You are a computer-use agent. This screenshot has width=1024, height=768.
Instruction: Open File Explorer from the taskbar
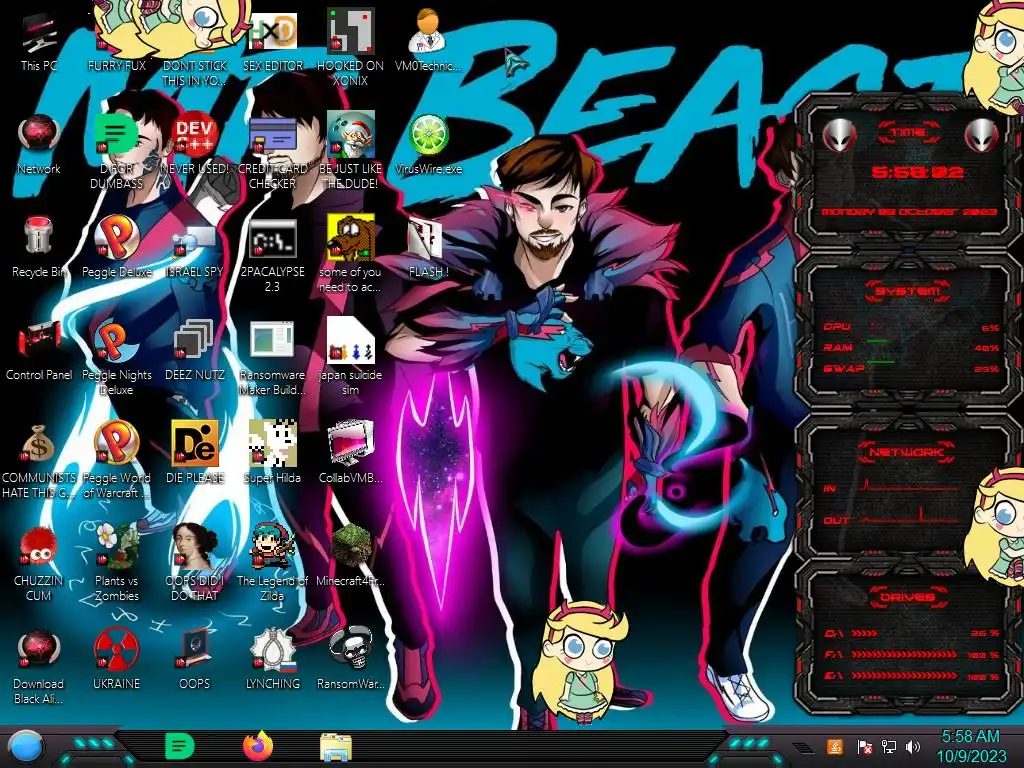tap(336, 747)
